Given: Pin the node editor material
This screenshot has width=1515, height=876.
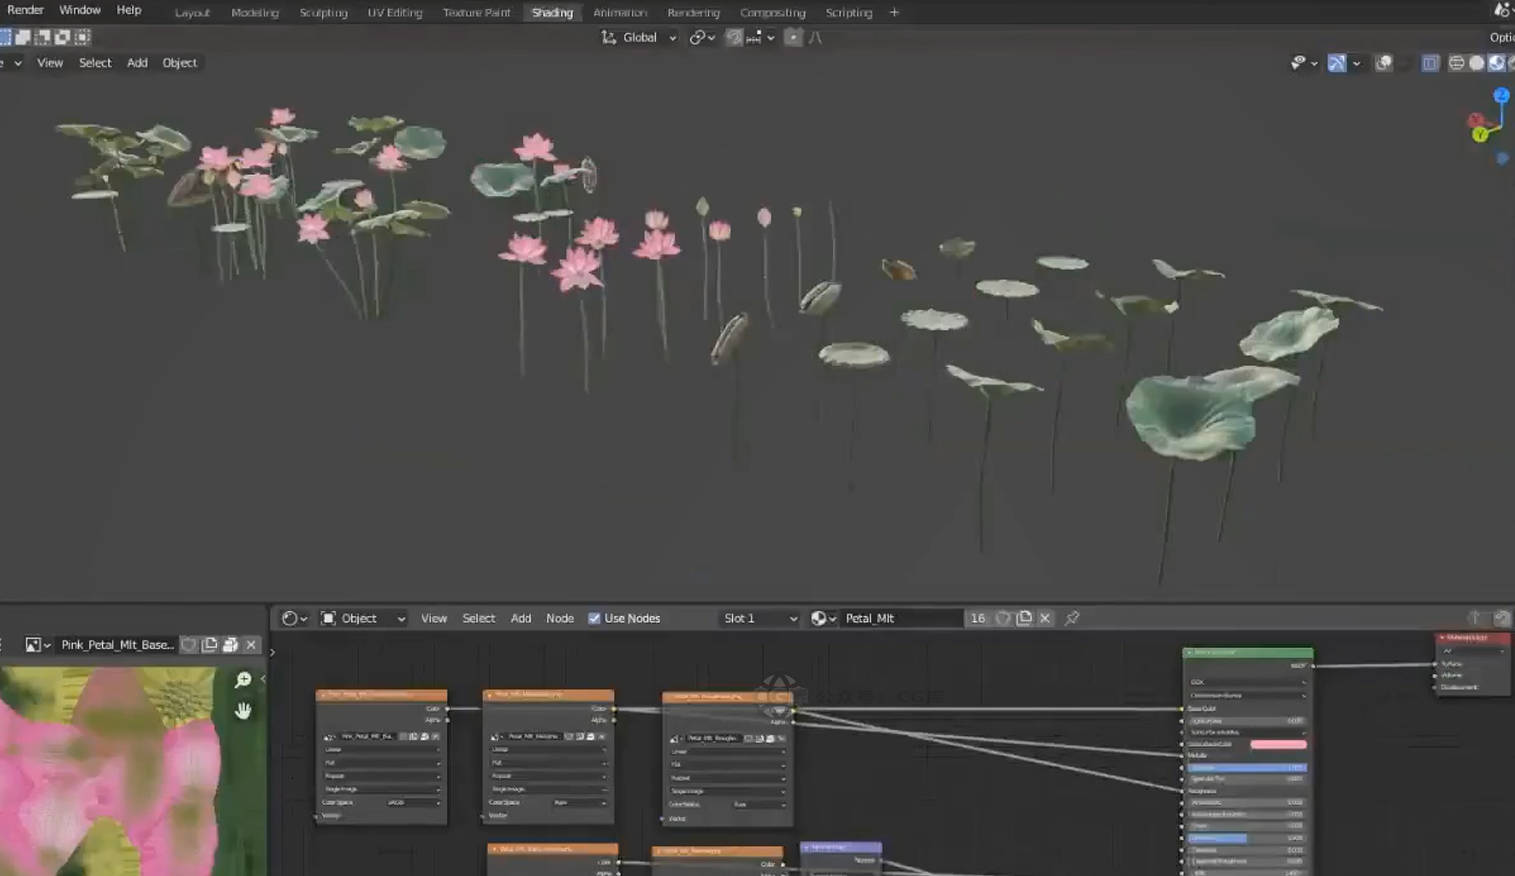Looking at the screenshot, I should pyautogui.click(x=1072, y=618).
